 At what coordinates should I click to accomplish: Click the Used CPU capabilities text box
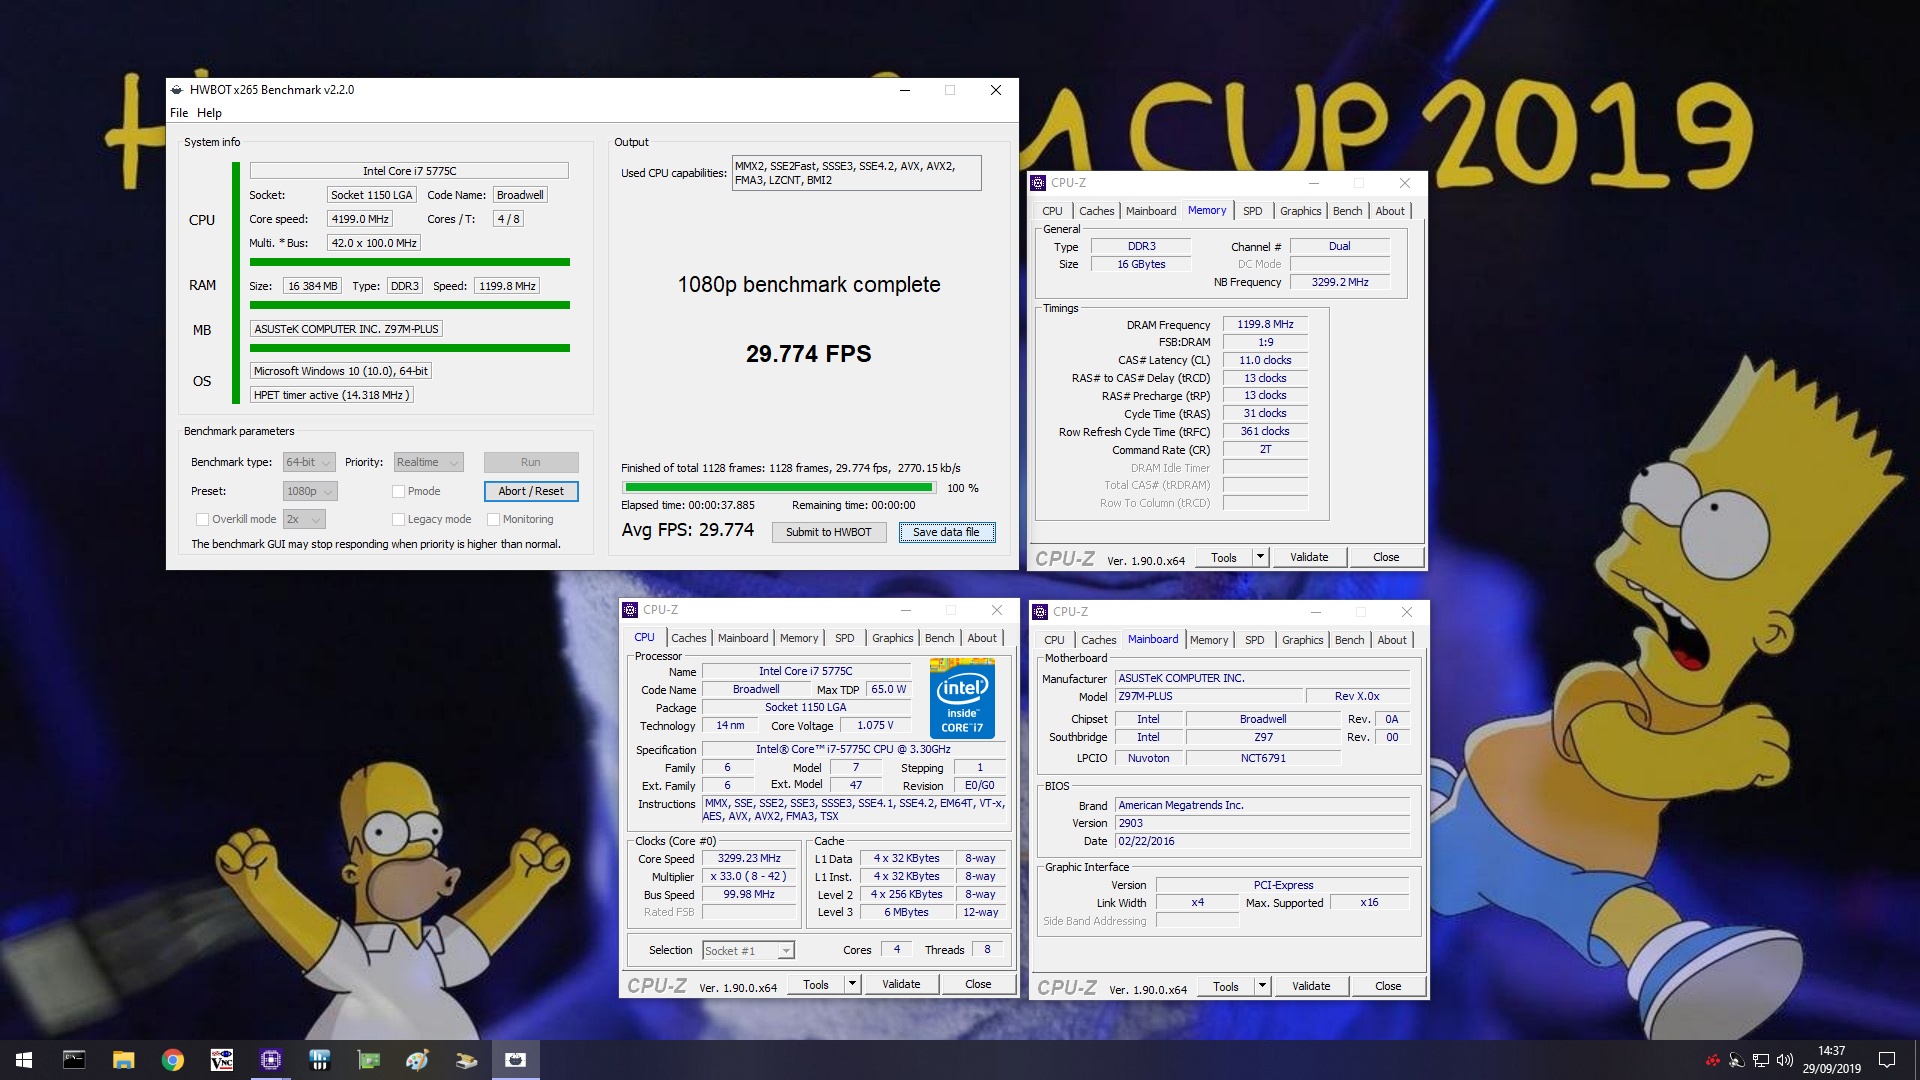click(x=857, y=173)
